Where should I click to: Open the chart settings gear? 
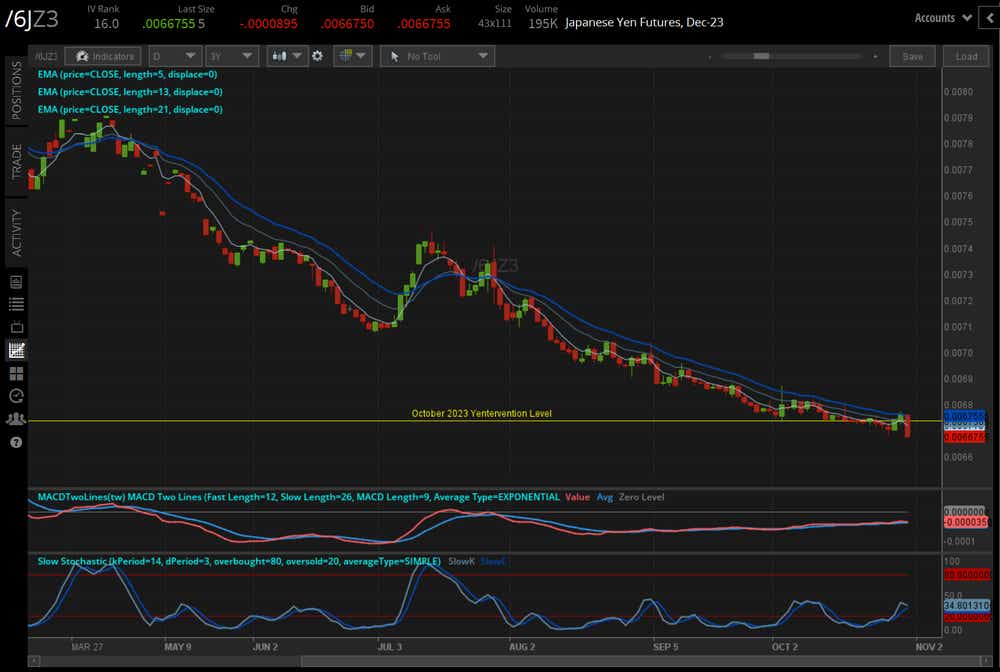point(319,57)
